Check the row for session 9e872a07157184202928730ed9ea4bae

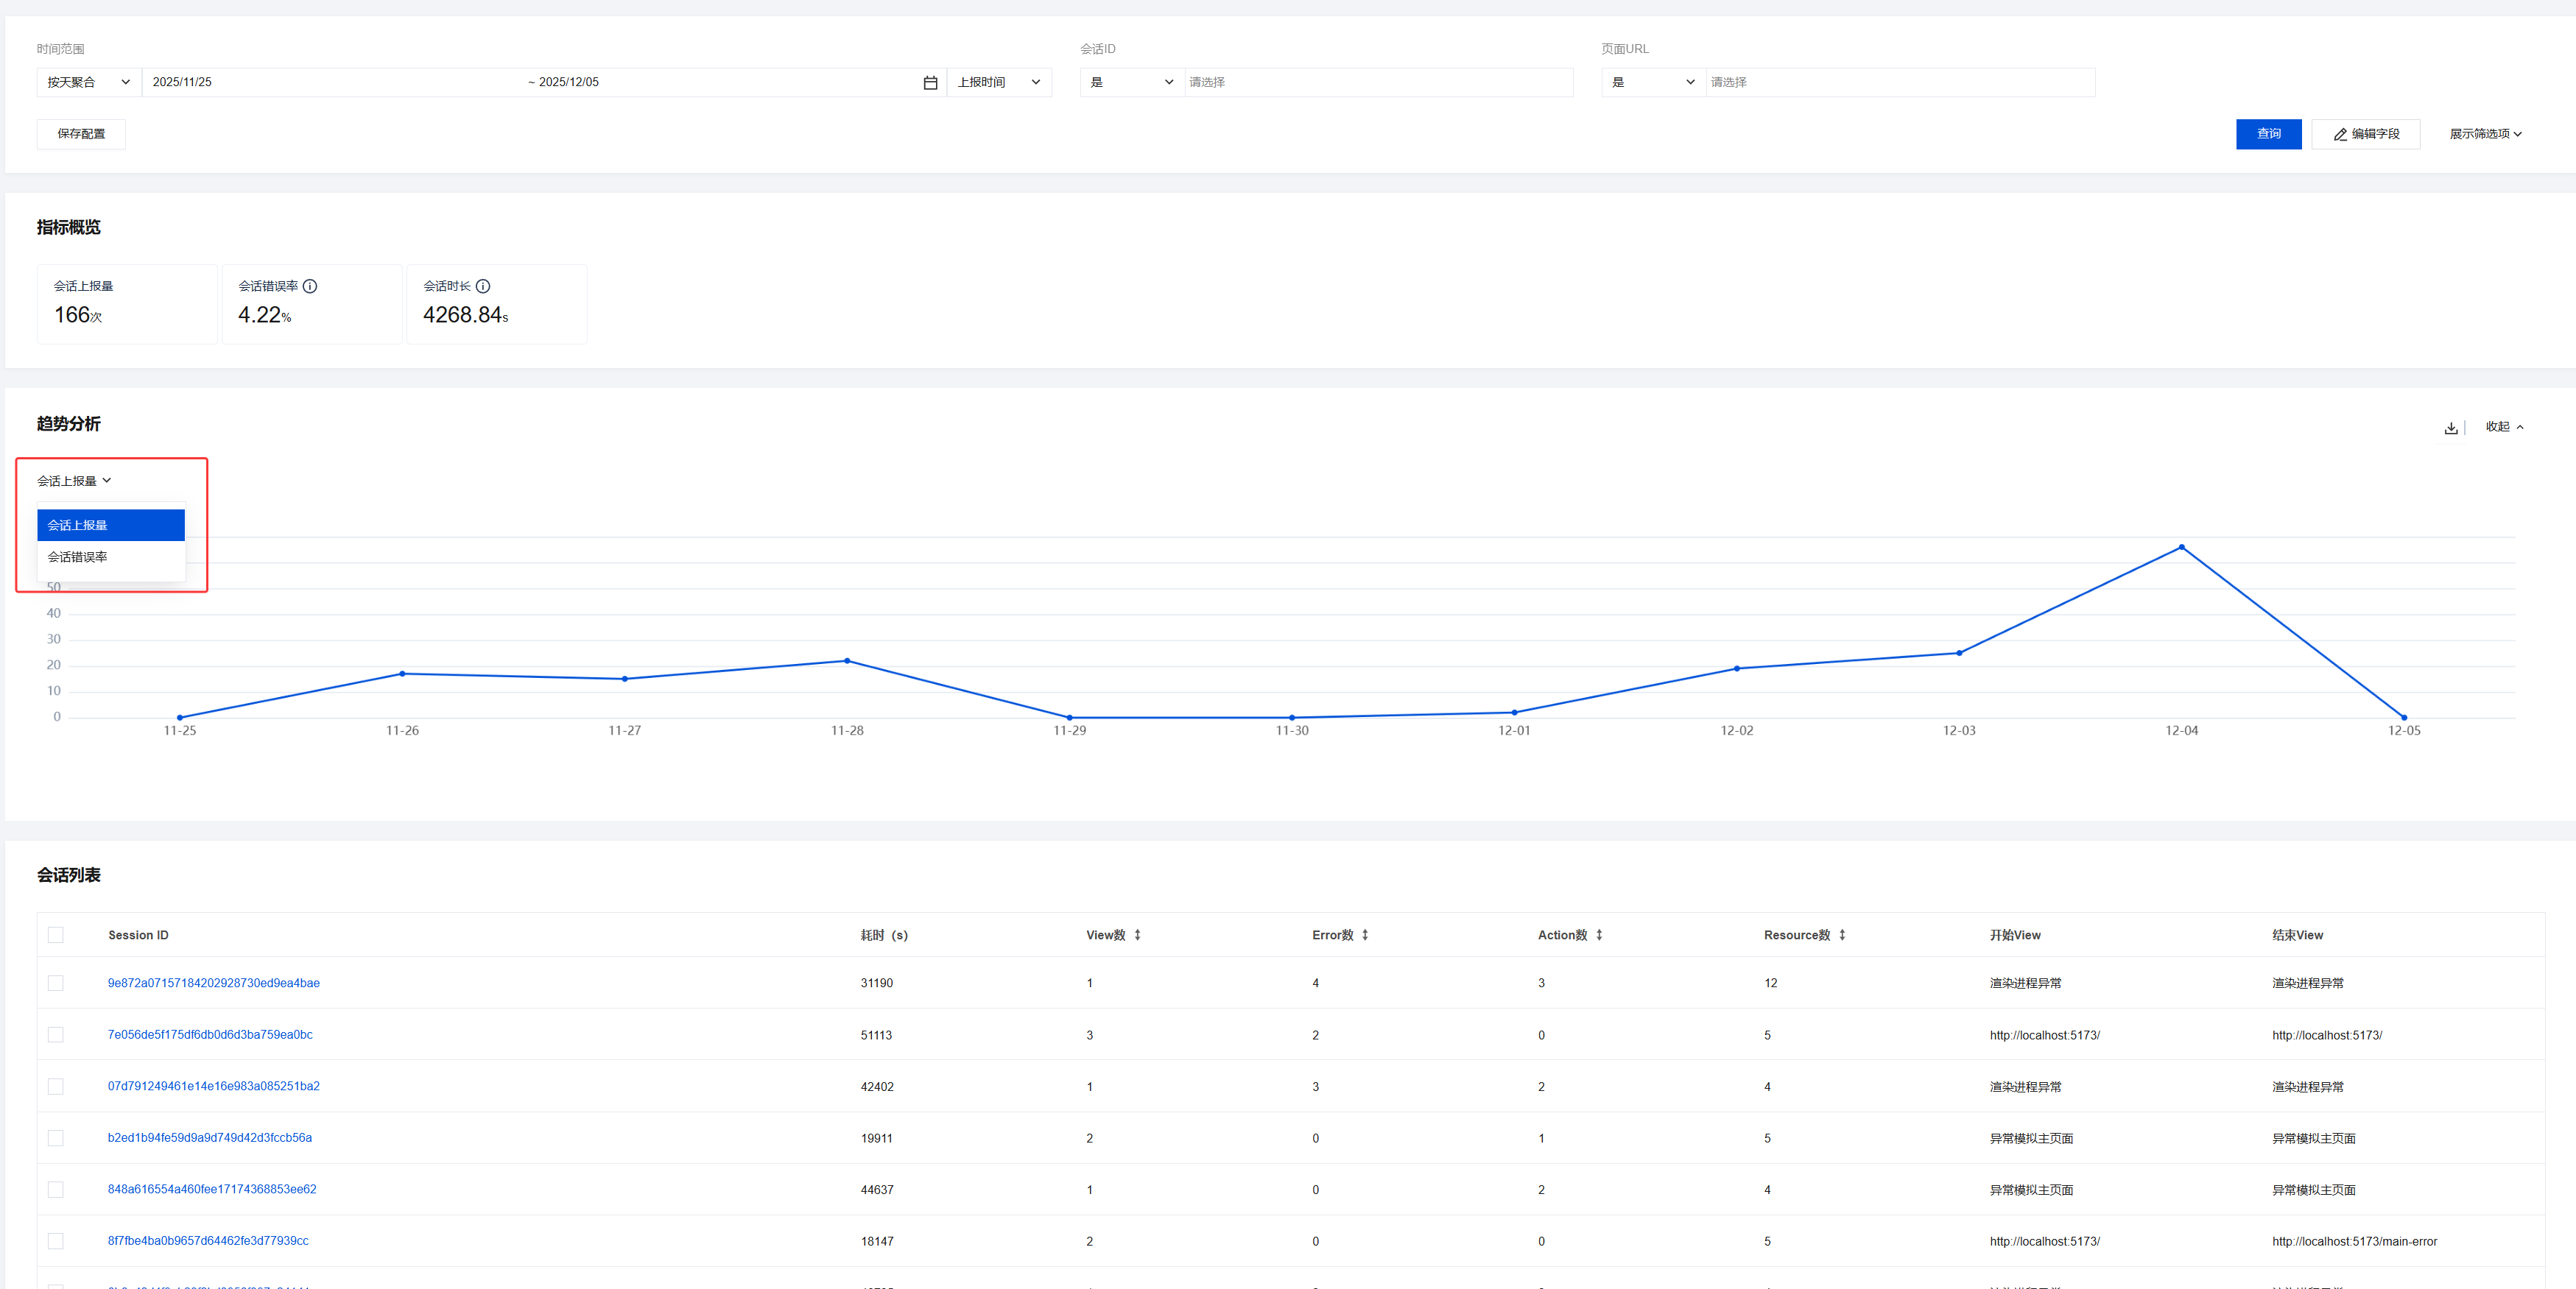[x=56, y=983]
